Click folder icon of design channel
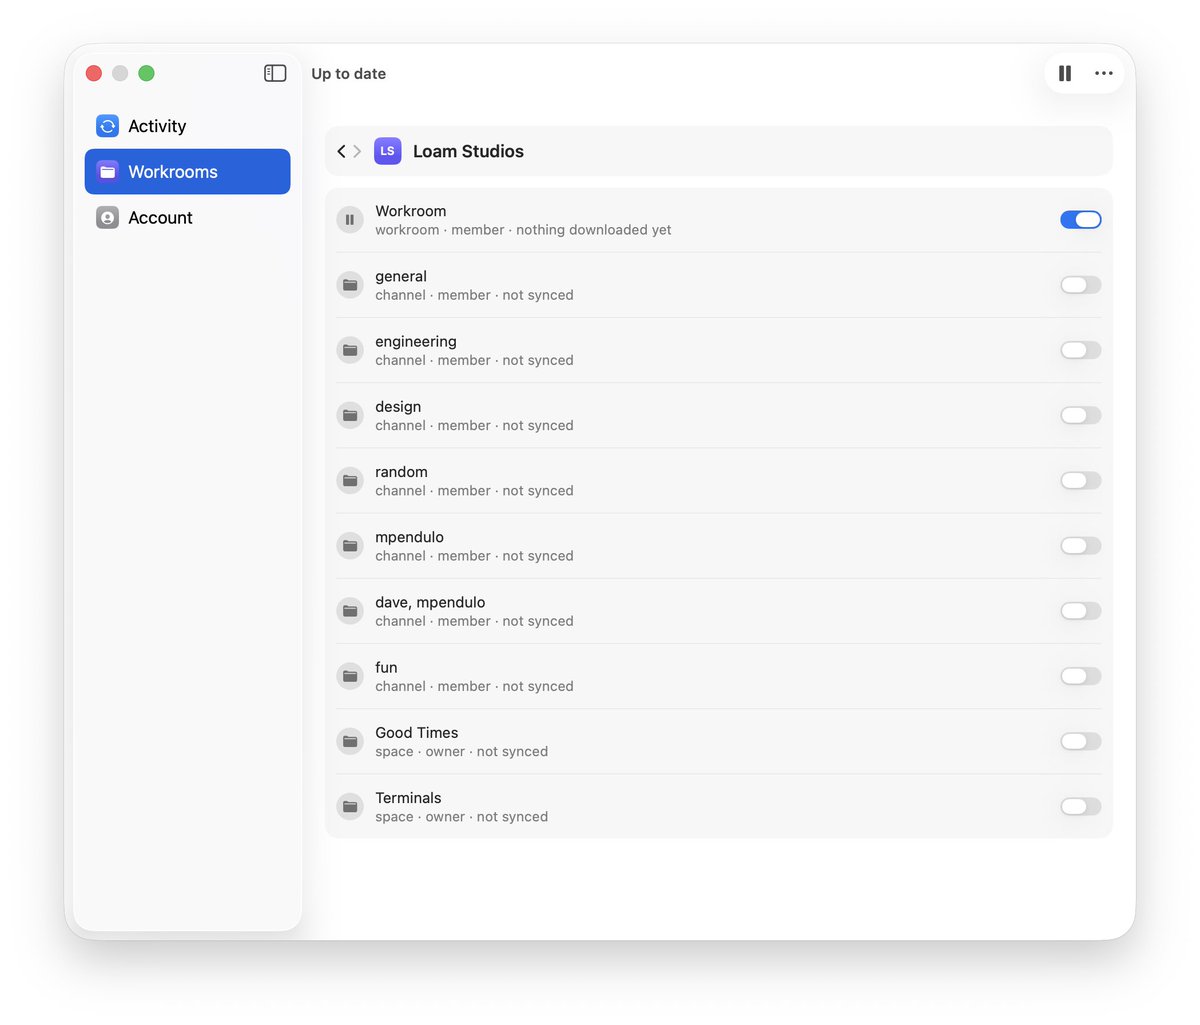Screen dimensions: 1200x1025 pyautogui.click(x=350, y=415)
